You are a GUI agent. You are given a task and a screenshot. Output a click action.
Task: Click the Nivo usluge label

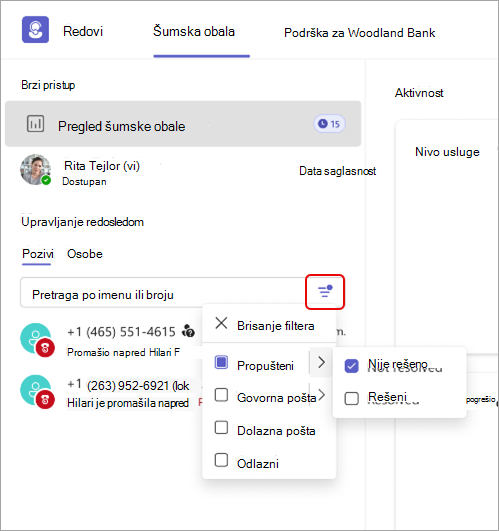(x=447, y=152)
